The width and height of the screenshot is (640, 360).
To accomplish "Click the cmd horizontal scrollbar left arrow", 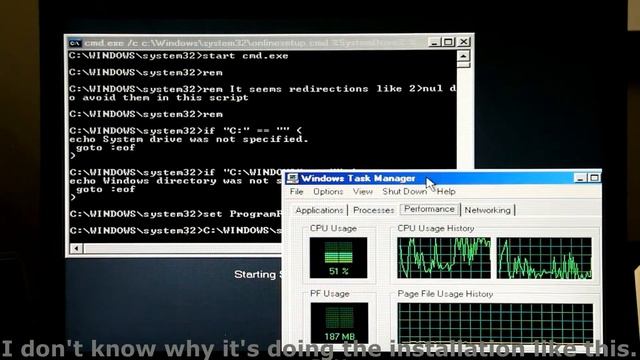I will pyautogui.click(x=76, y=248).
